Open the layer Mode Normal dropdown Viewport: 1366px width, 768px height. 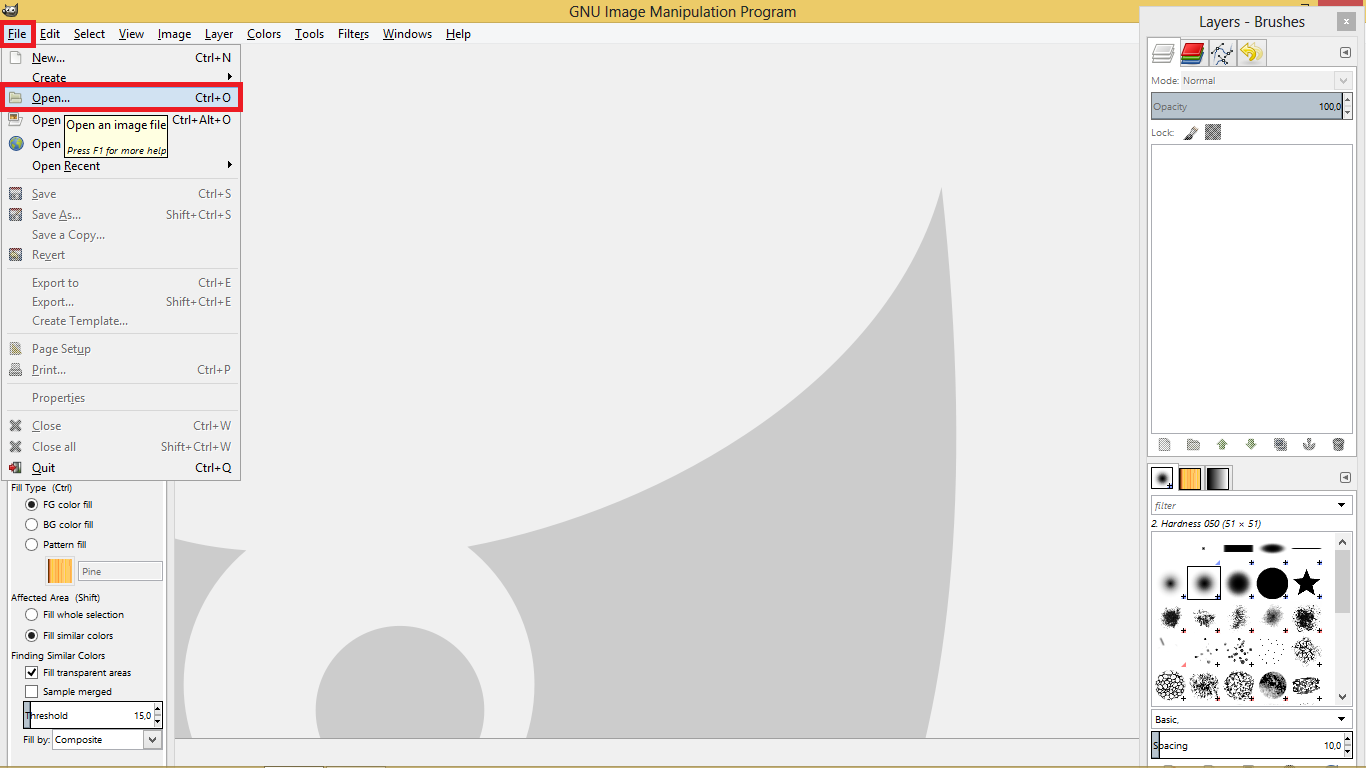[x=1265, y=80]
